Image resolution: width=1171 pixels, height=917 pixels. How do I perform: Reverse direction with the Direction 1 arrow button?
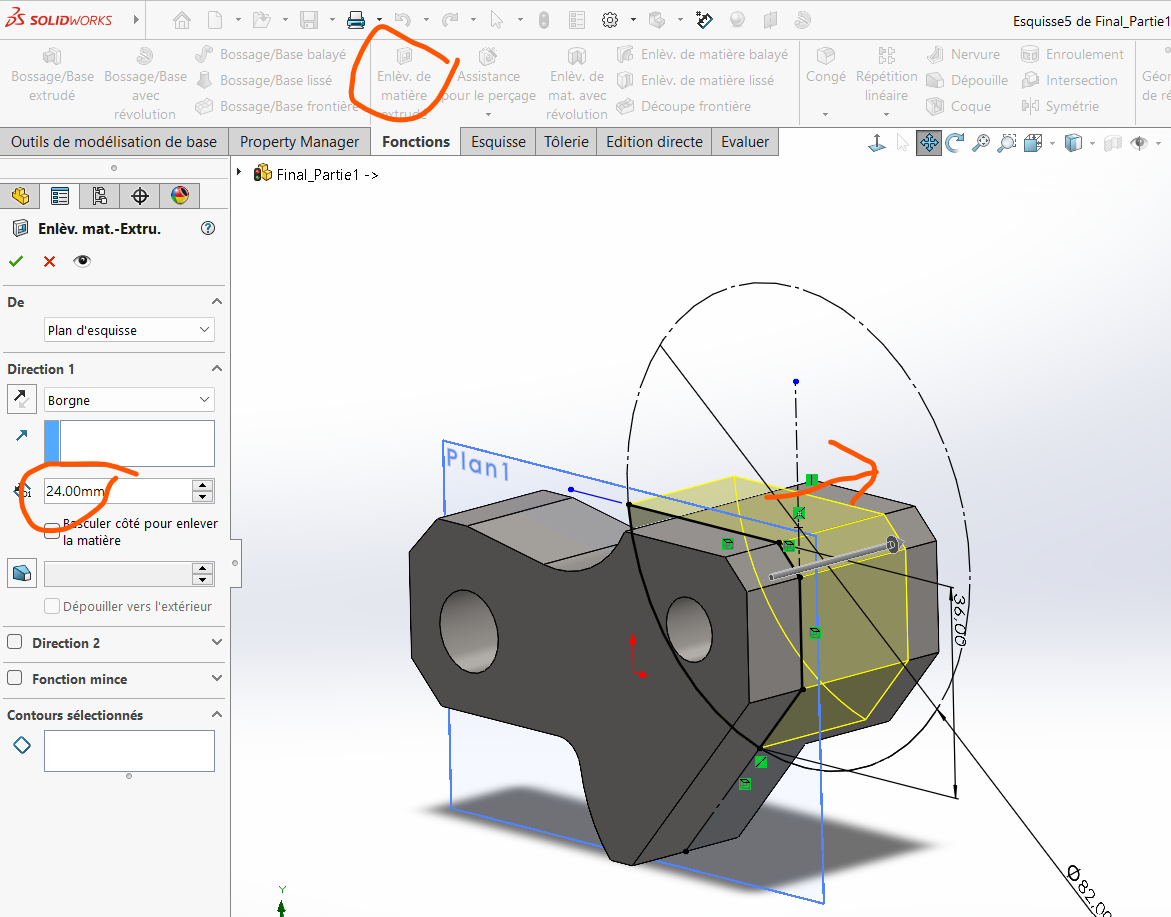pos(22,400)
